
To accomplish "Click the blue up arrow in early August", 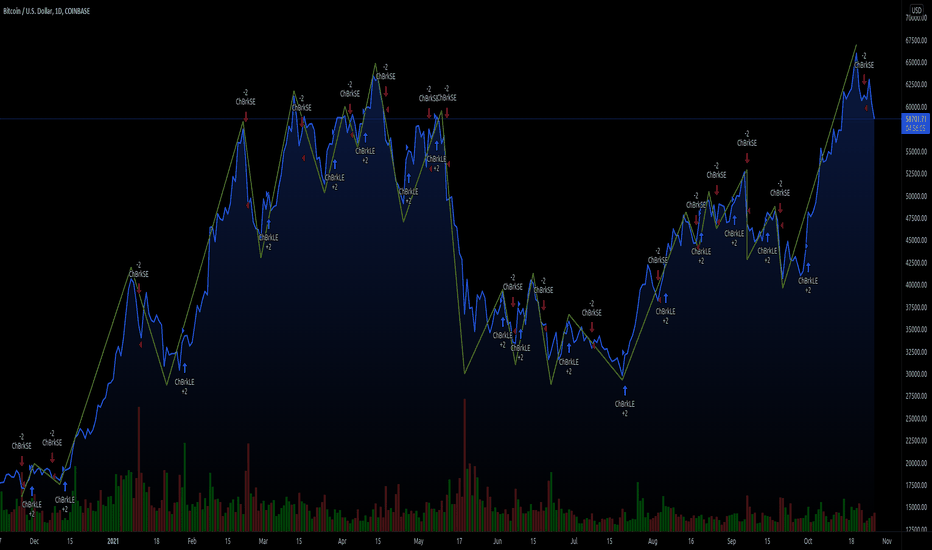I will [666, 298].
